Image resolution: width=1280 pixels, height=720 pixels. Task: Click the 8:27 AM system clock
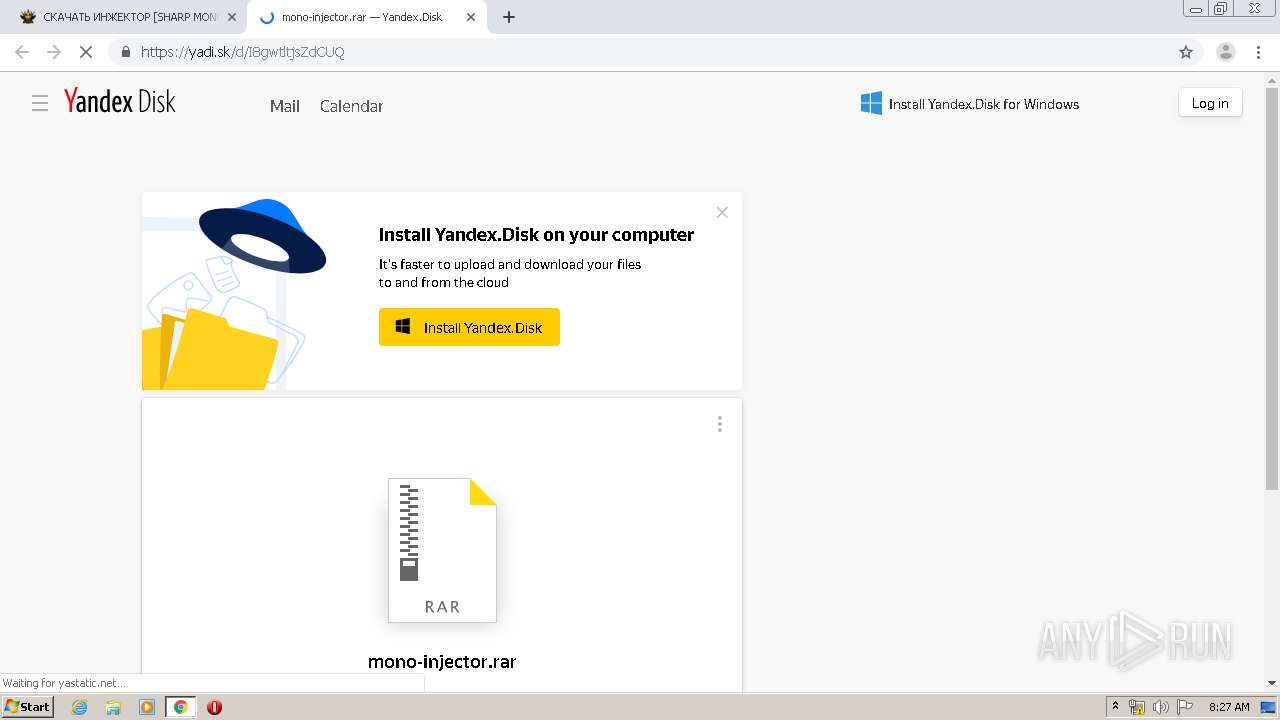point(1229,707)
